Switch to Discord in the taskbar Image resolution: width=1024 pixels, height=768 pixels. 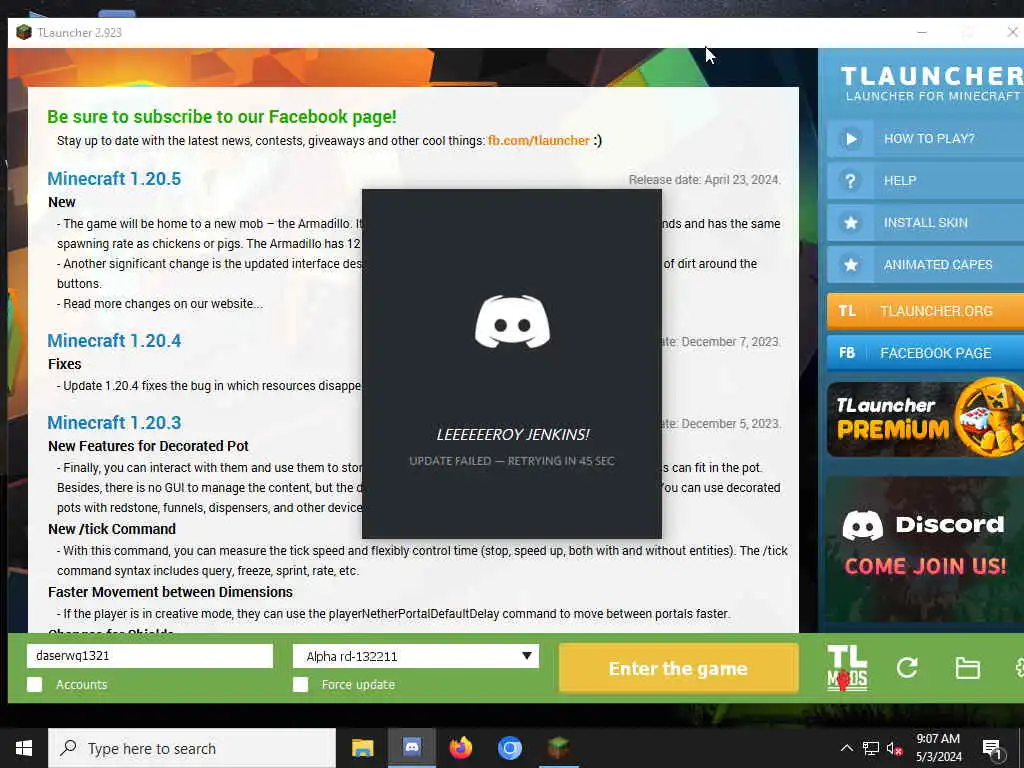pyautogui.click(x=411, y=747)
